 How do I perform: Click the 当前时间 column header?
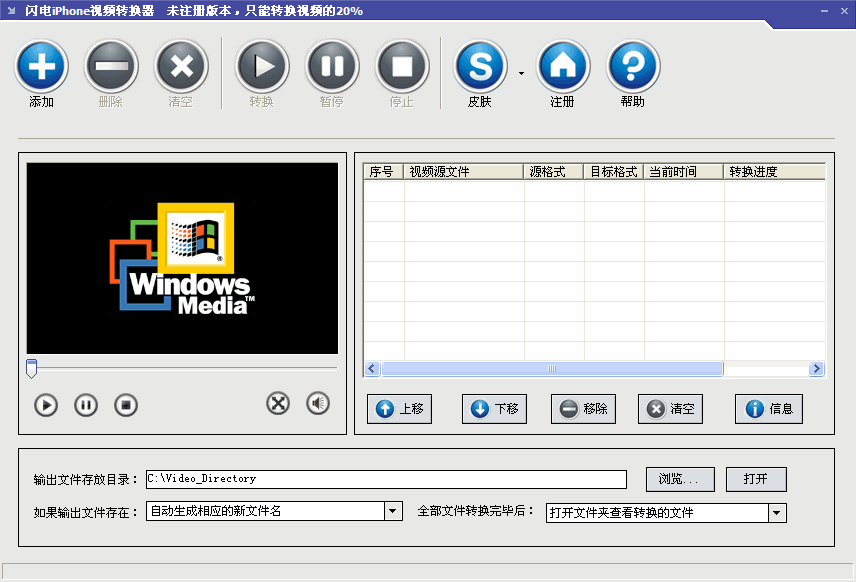coord(683,172)
